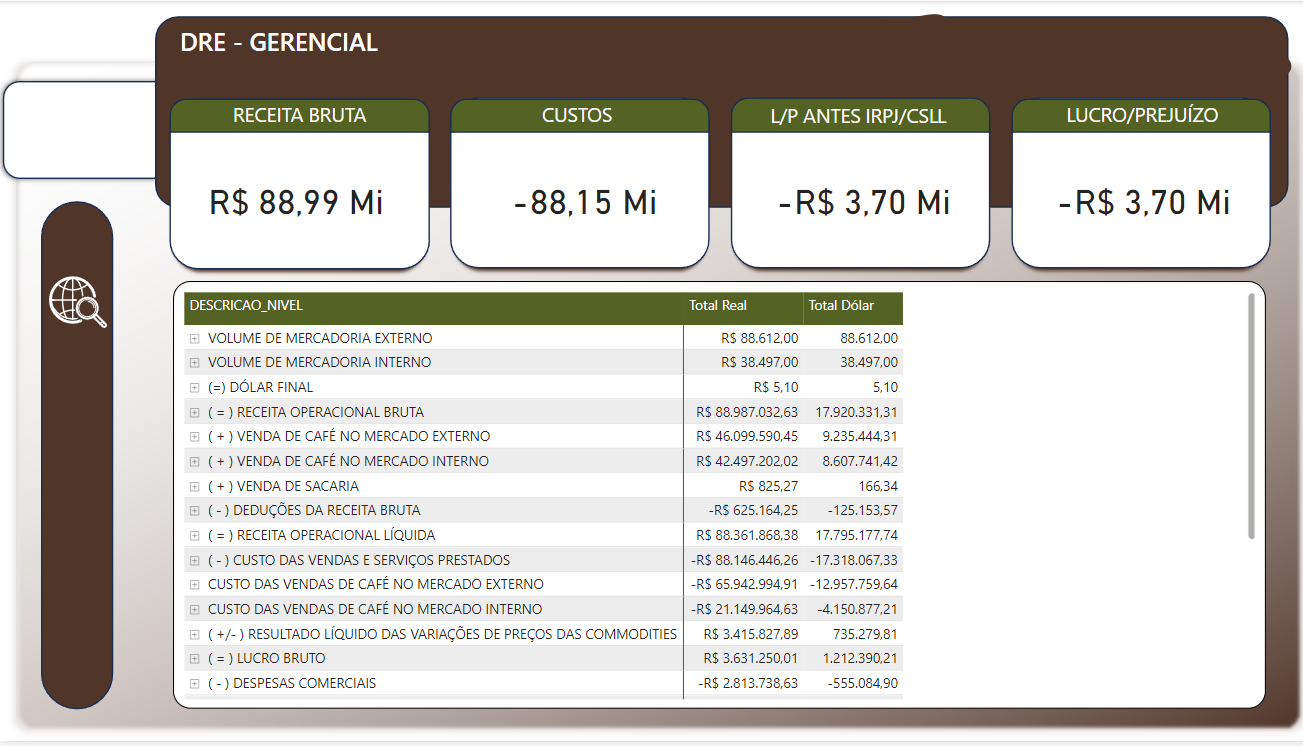This screenshot has height=746, width=1303.
Task: Click value R$ 88.612,00
Action: pyautogui.click(x=760, y=339)
